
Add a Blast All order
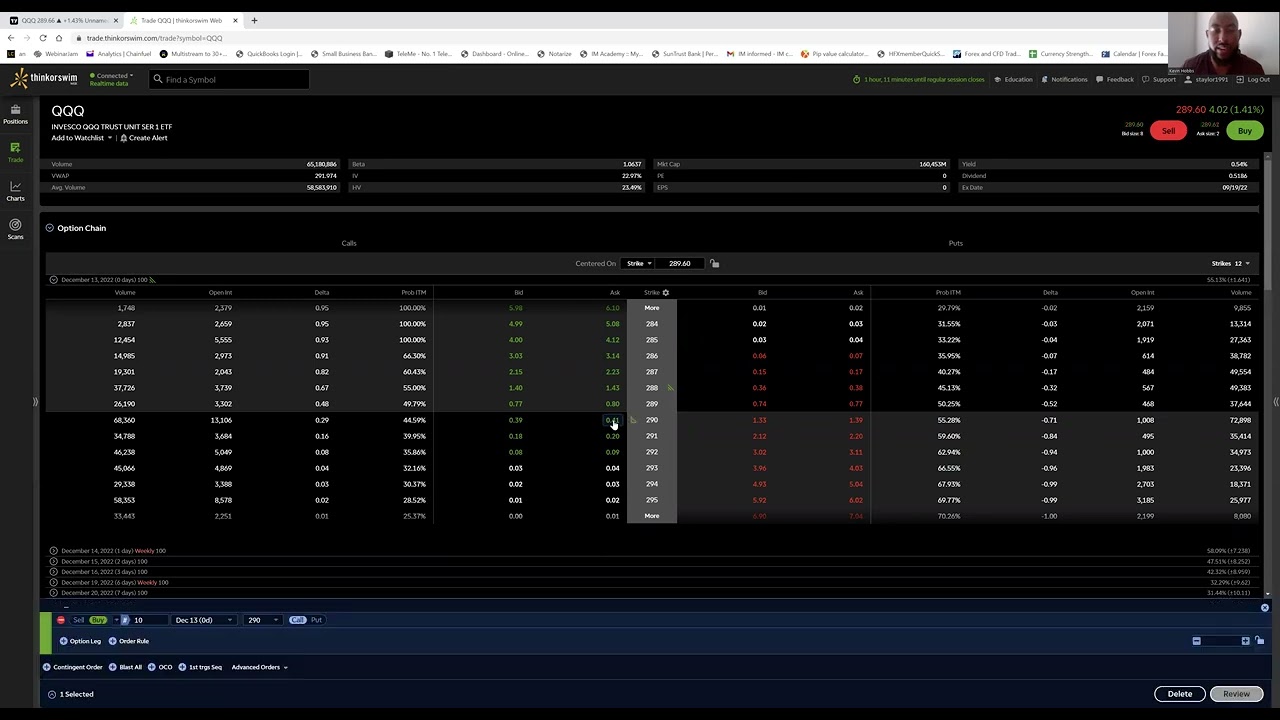(x=126, y=667)
